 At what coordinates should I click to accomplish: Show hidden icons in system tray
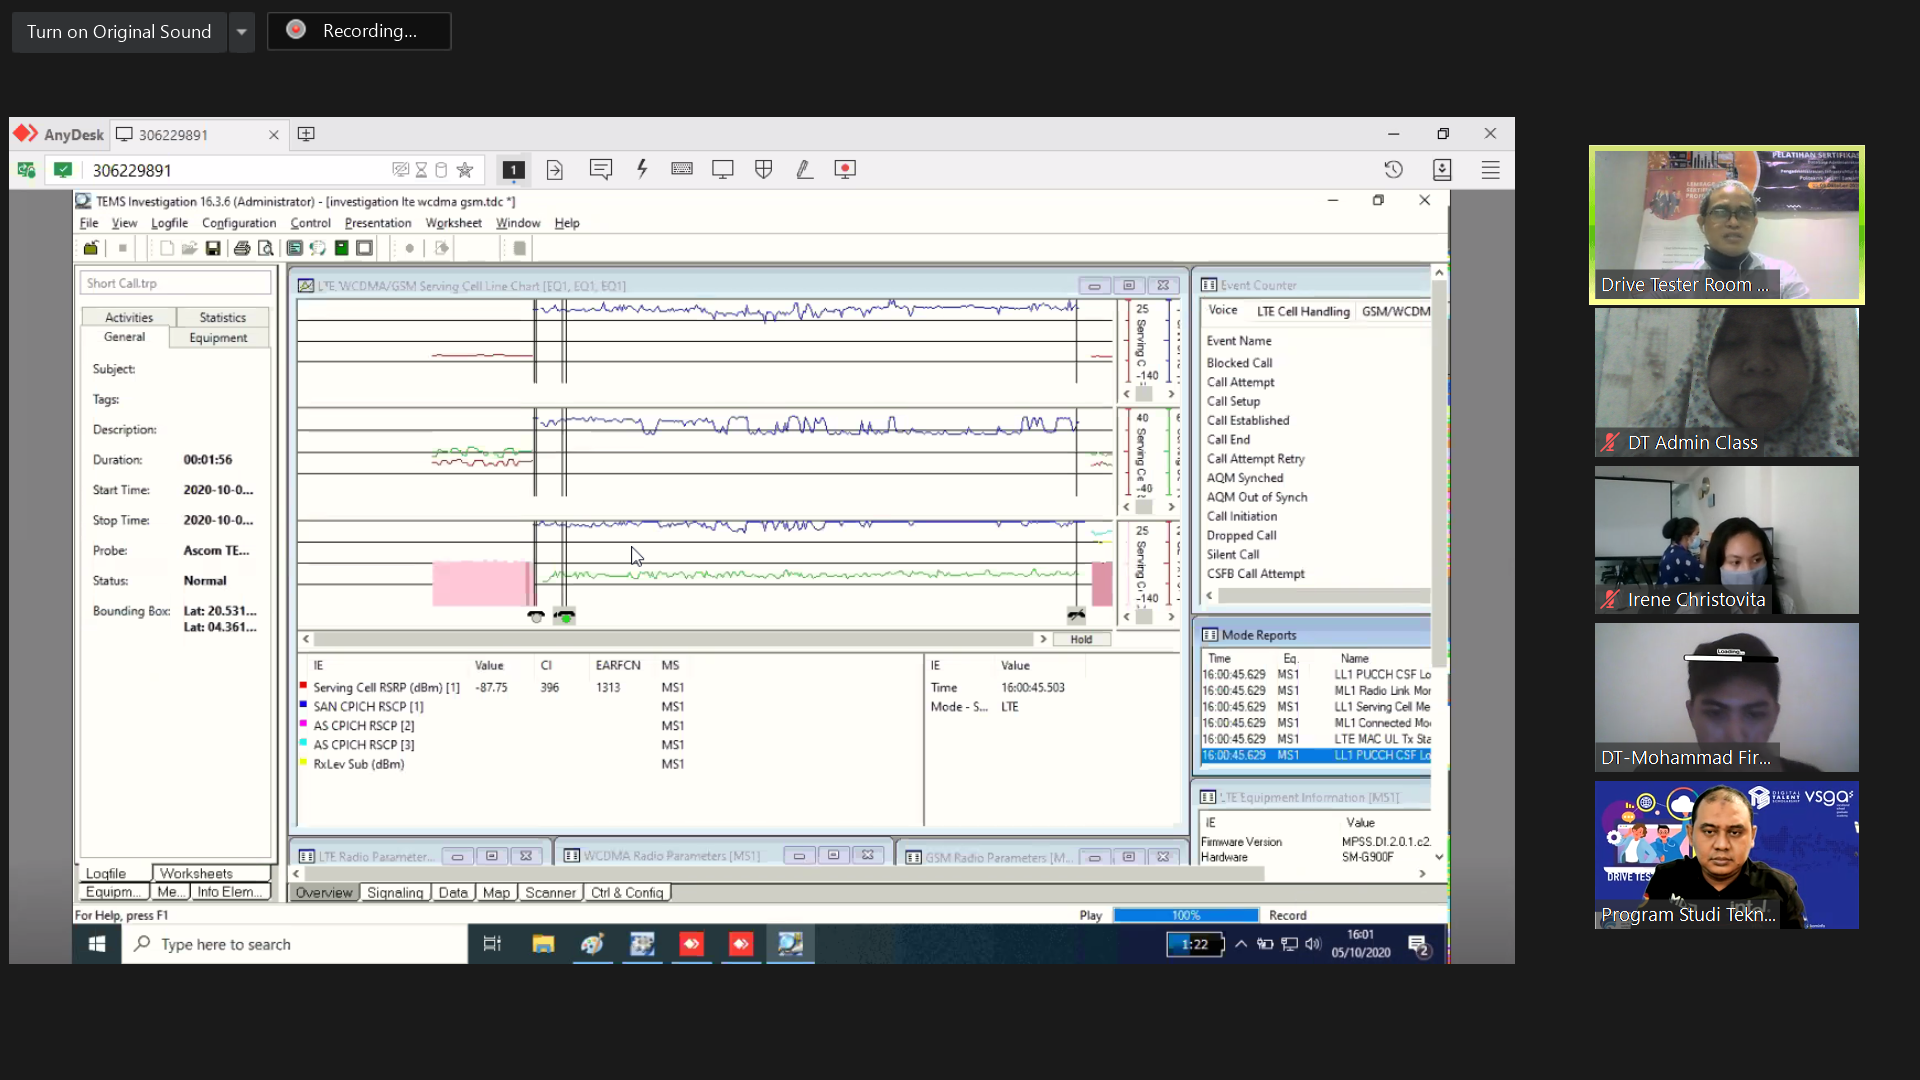click(1241, 944)
